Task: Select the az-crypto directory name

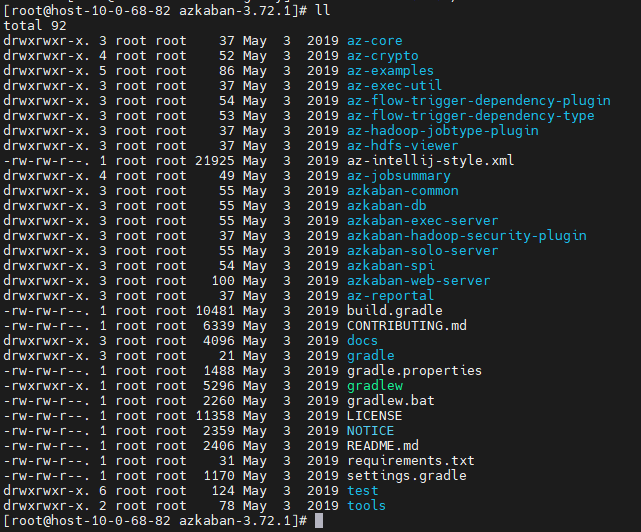Action: pos(383,56)
